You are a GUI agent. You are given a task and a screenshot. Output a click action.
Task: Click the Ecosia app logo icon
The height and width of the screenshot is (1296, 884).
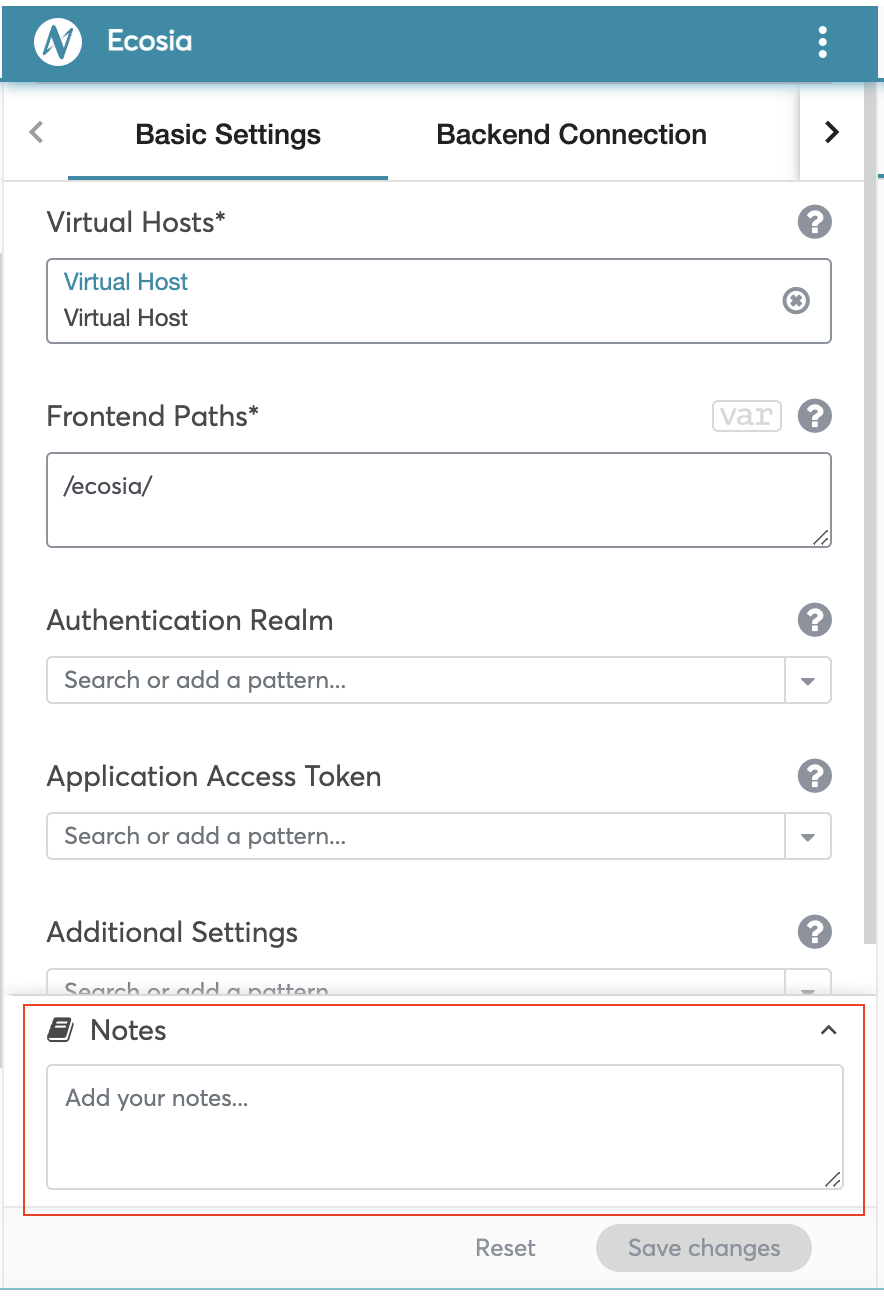[57, 42]
